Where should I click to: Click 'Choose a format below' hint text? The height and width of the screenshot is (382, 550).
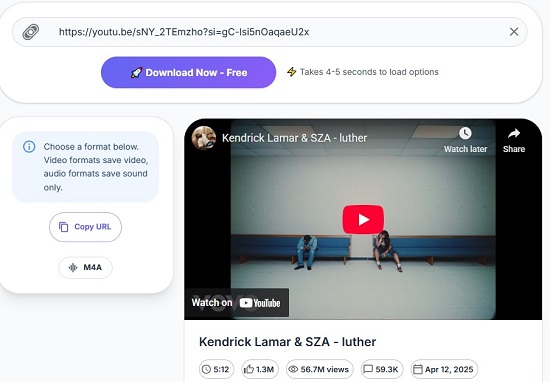91,147
